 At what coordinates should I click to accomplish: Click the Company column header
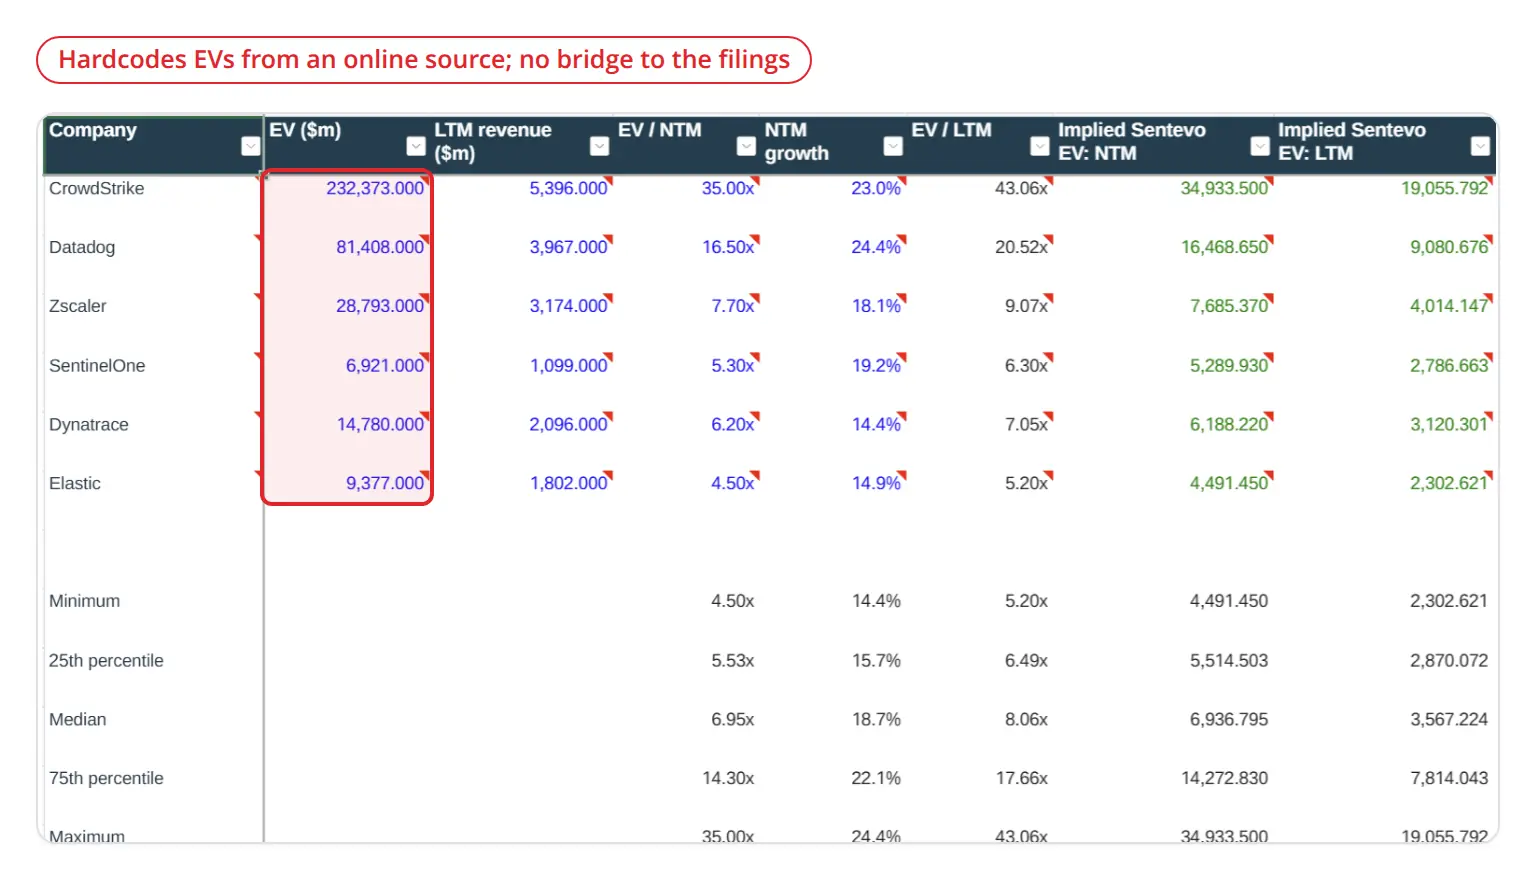click(x=93, y=131)
